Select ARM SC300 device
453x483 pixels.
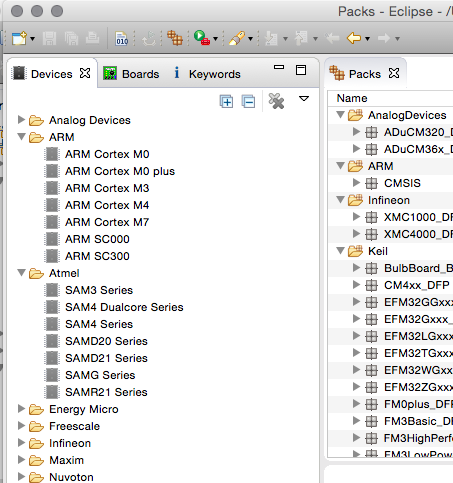97,256
